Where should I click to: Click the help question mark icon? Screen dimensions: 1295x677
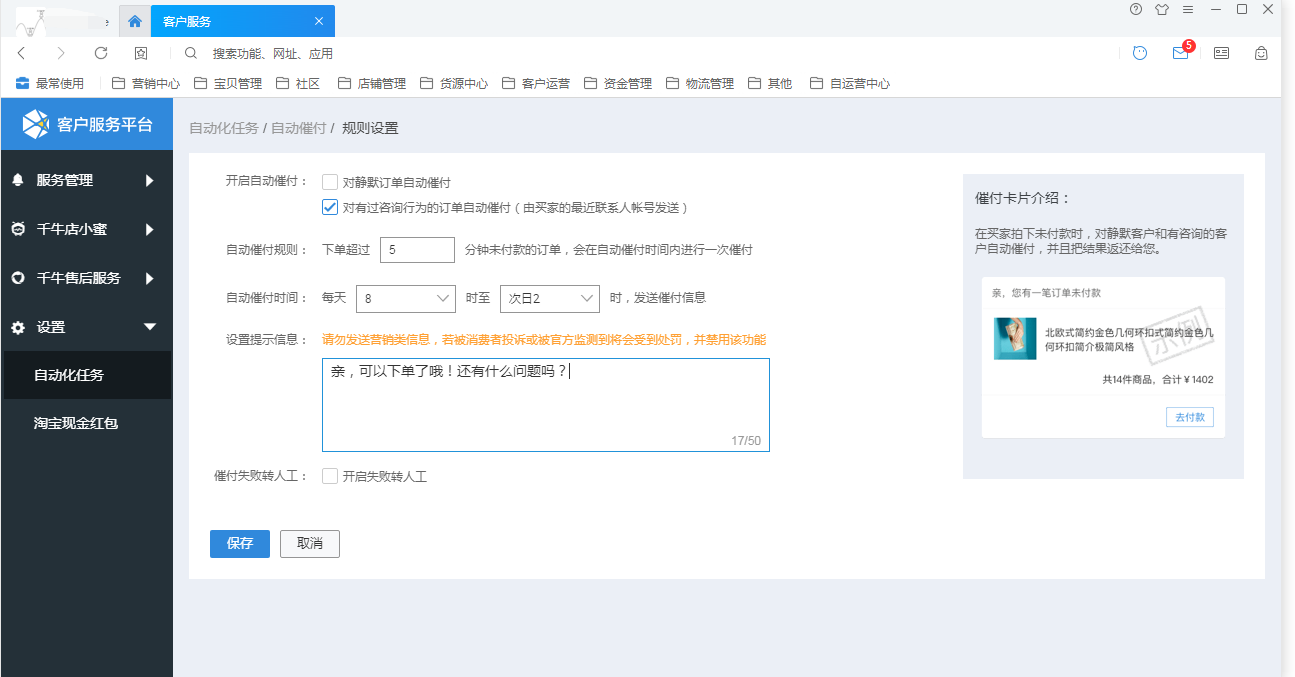pyautogui.click(x=1136, y=10)
